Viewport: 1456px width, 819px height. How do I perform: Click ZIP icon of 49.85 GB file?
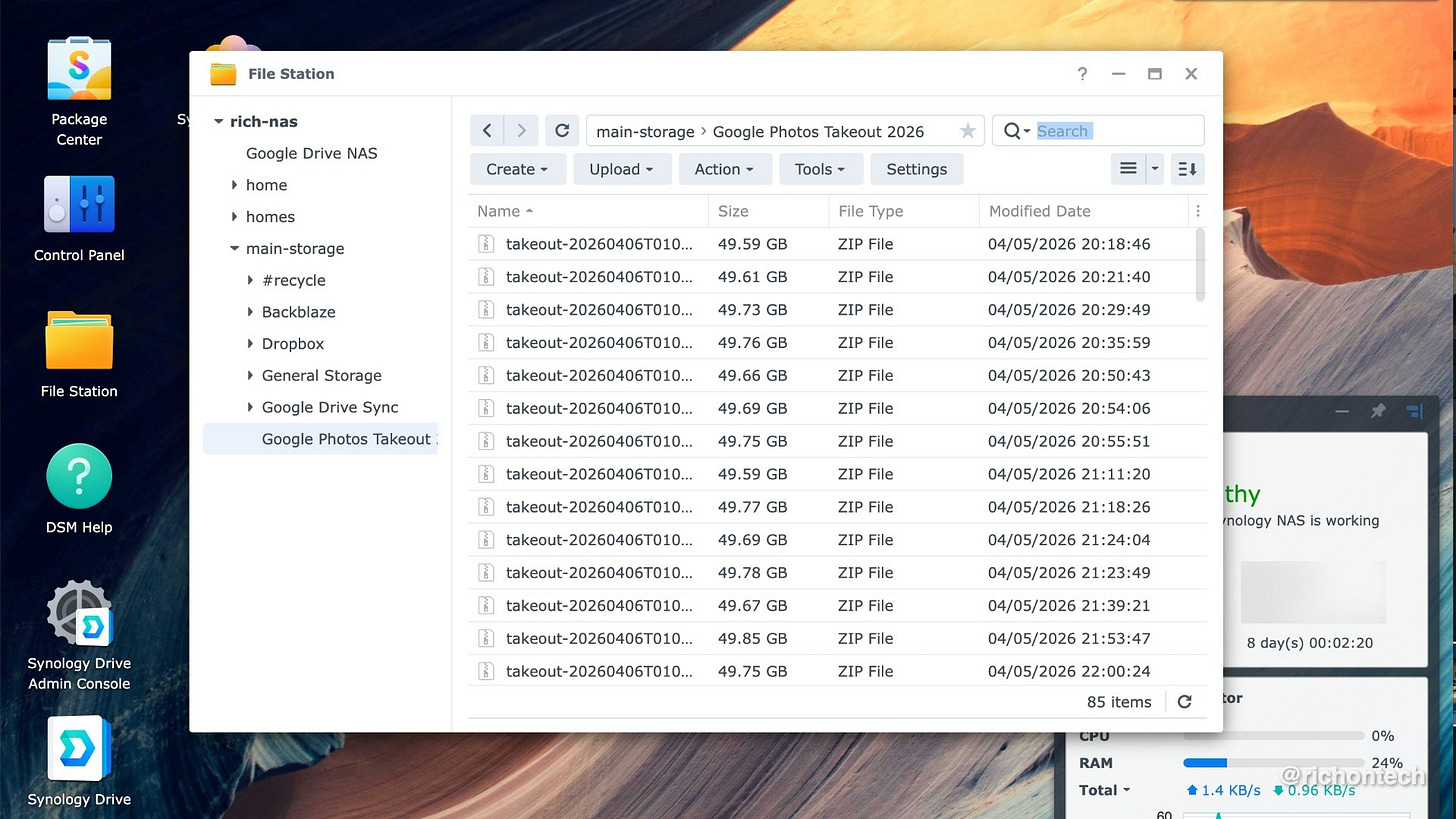486,638
